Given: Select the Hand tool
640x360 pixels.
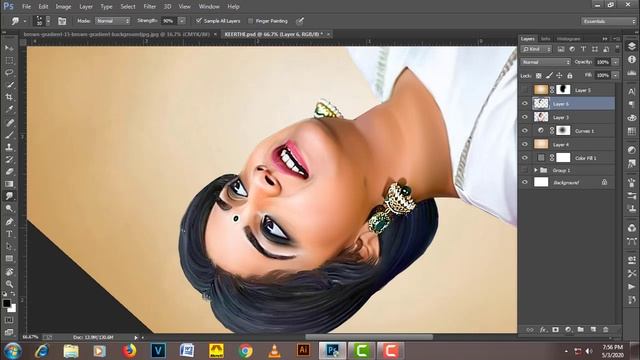Looking at the screenshot, I should 9,272.
